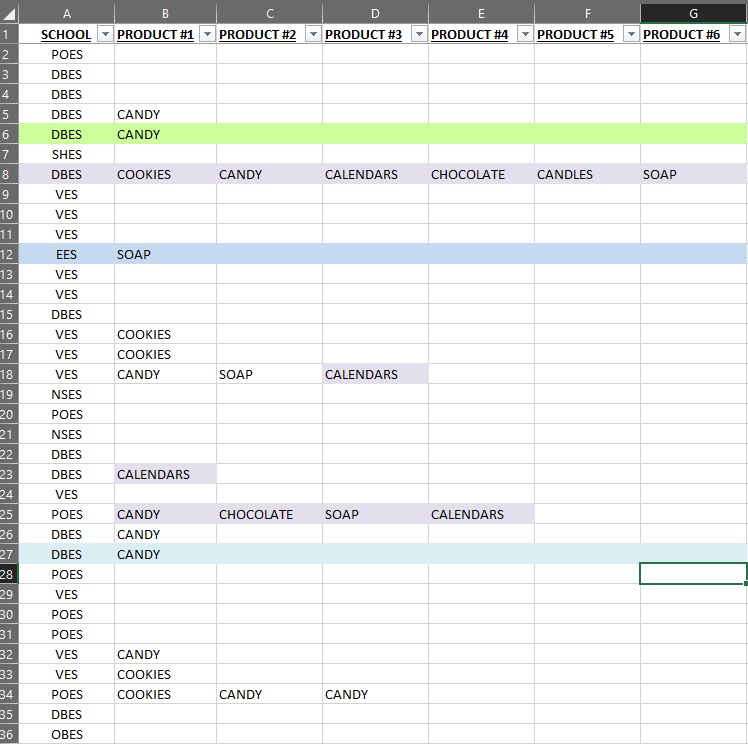748x744 pixels.
Task: Select CANDY cell in row 32
Action: (x=165, y=654)
